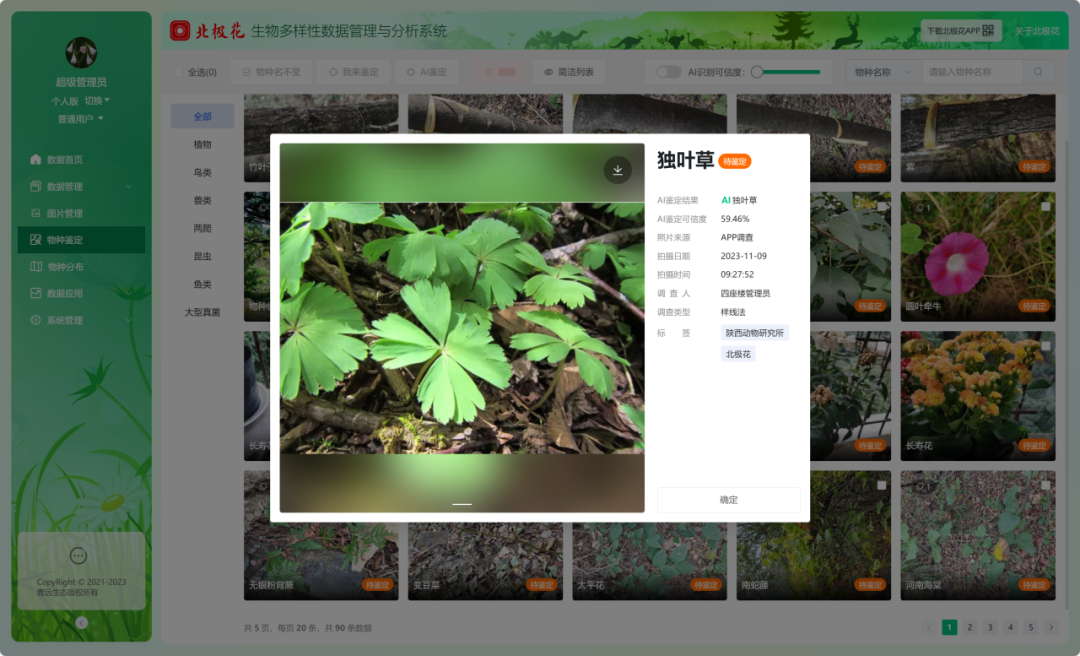Screen dimensions: 1080x656
Task: Select the 昆虫 category tab
Action: coord(202,256)
